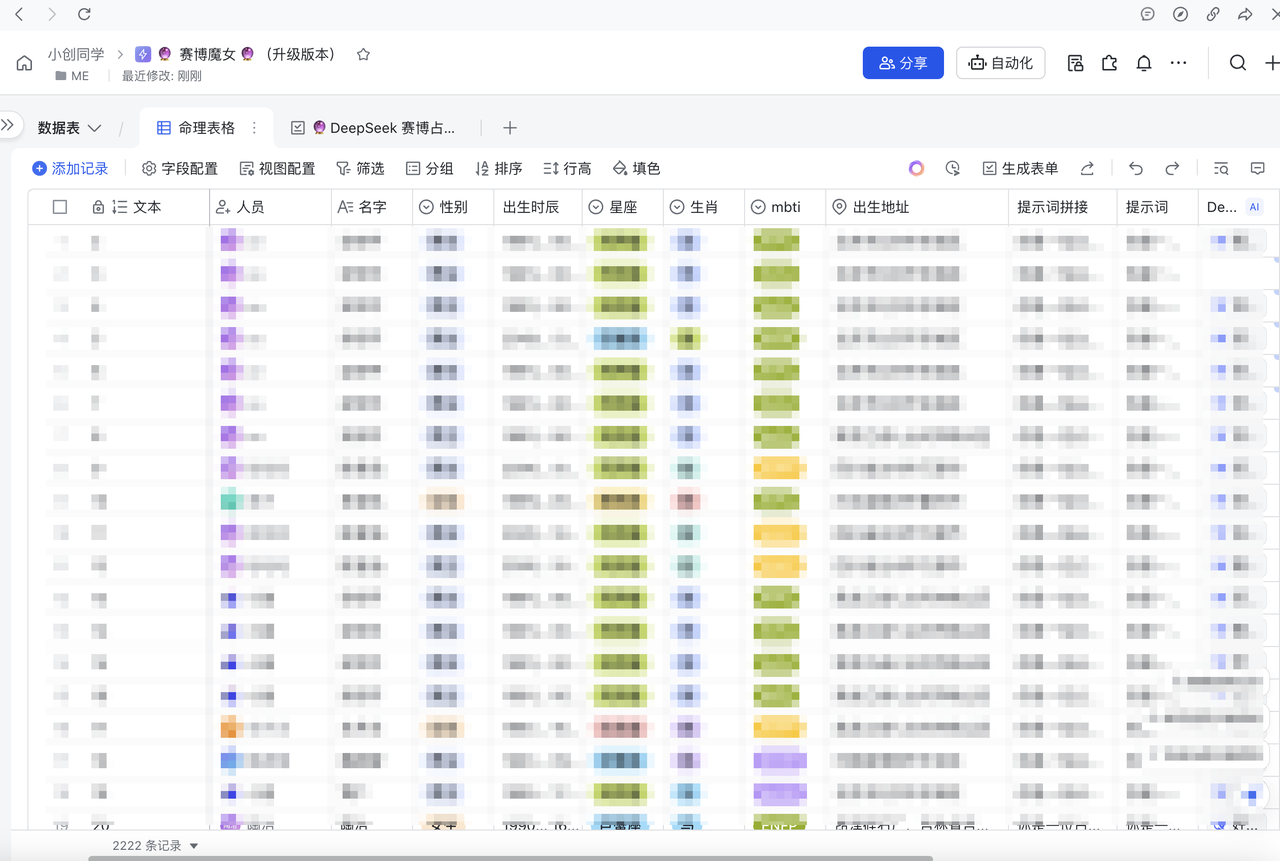1280x861 pixels.
Task: Go to home via the house icon
Action: [x=25, y=63]
